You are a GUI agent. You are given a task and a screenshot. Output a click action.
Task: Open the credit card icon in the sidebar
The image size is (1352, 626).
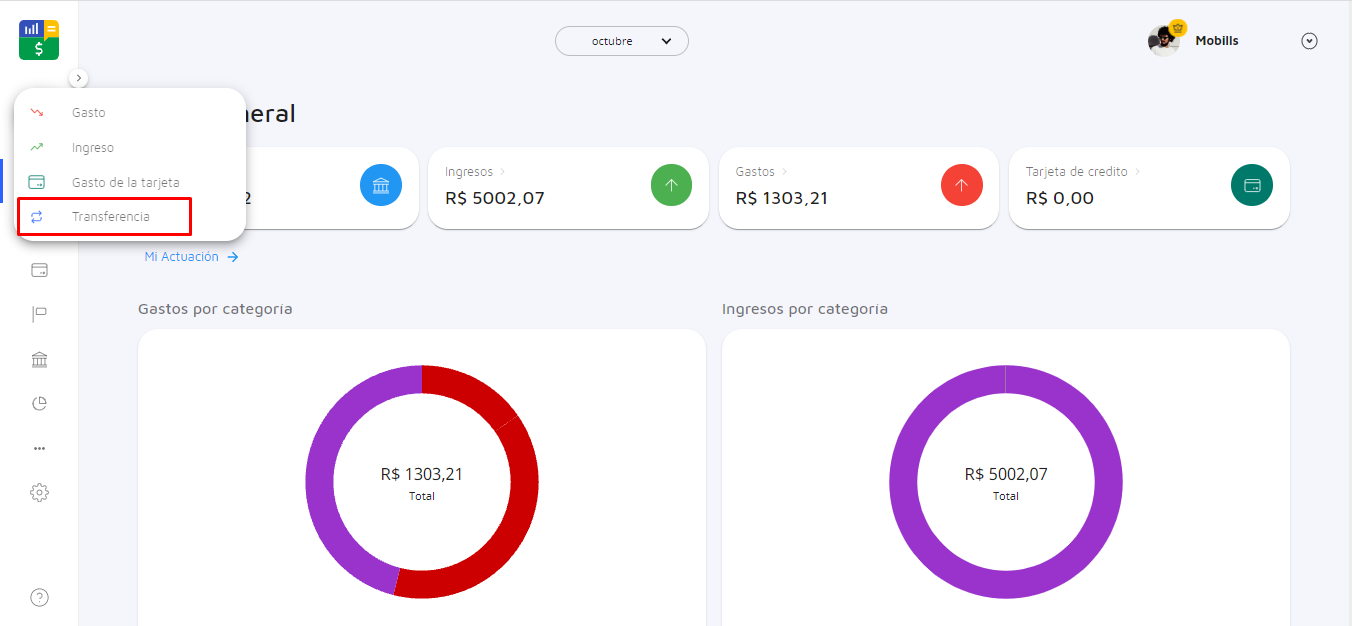coord(39,270)
